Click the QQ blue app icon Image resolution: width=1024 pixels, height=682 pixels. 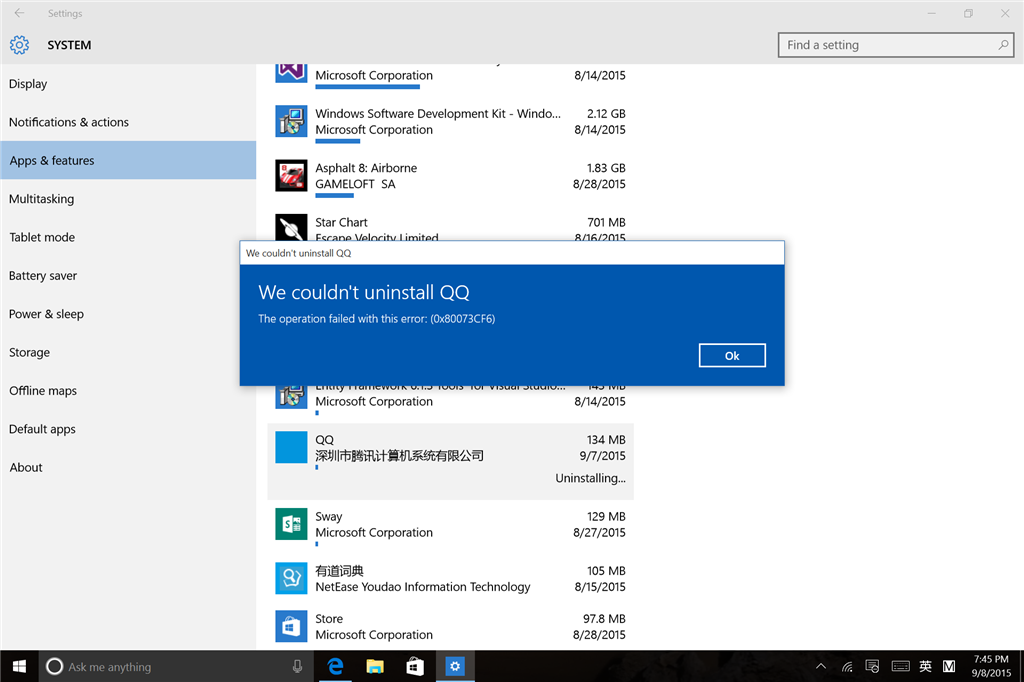pyautogui.click(x=291, y=447)
